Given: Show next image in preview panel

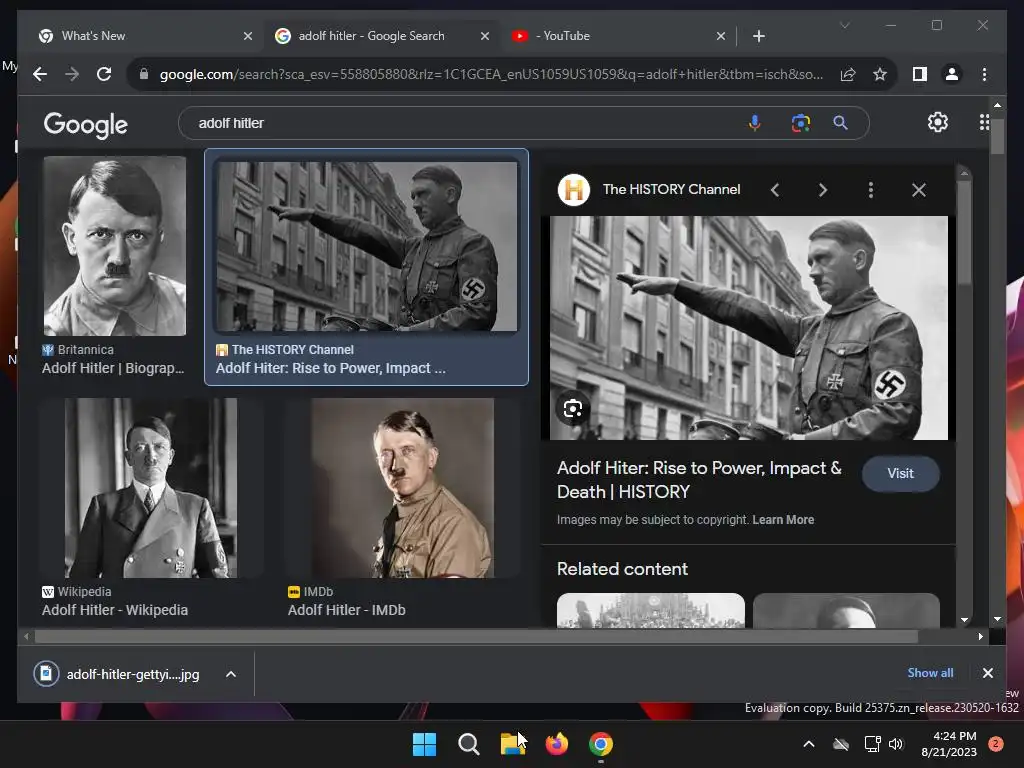Looking at the screenshot, I should click(x=823, y=190).
